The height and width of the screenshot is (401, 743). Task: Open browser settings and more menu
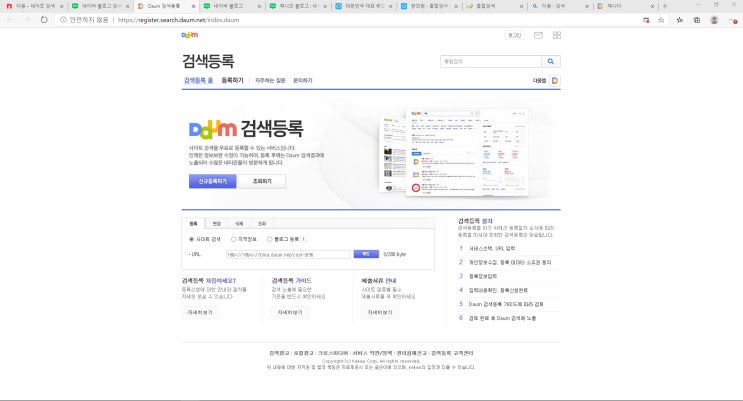[x=733, y=20]
